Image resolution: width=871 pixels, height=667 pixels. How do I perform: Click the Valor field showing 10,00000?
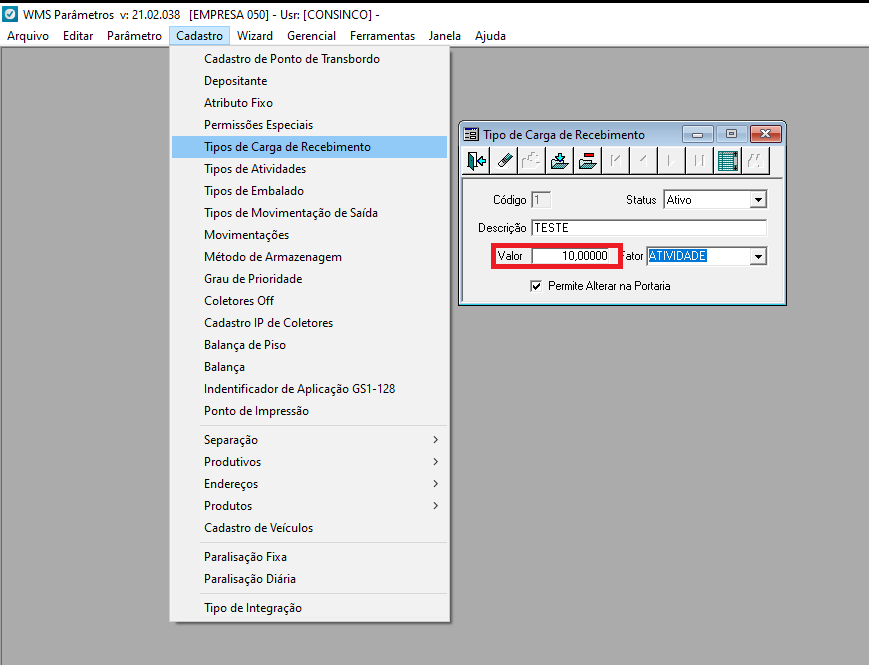[x=572, y=256]
